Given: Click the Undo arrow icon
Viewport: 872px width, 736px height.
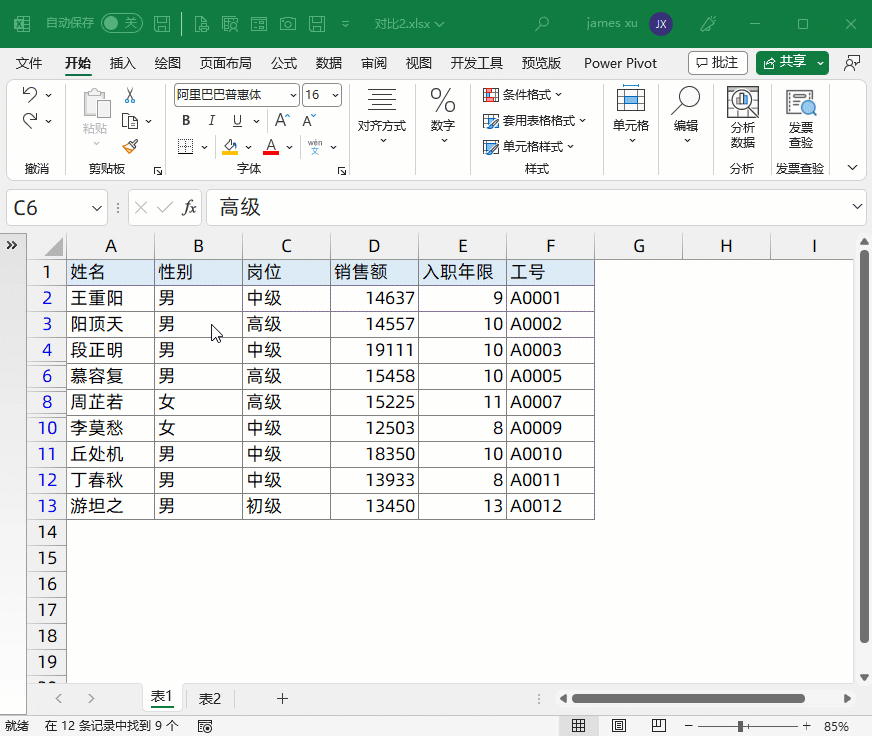Looking at the screenshot, I should click(29, 95).
